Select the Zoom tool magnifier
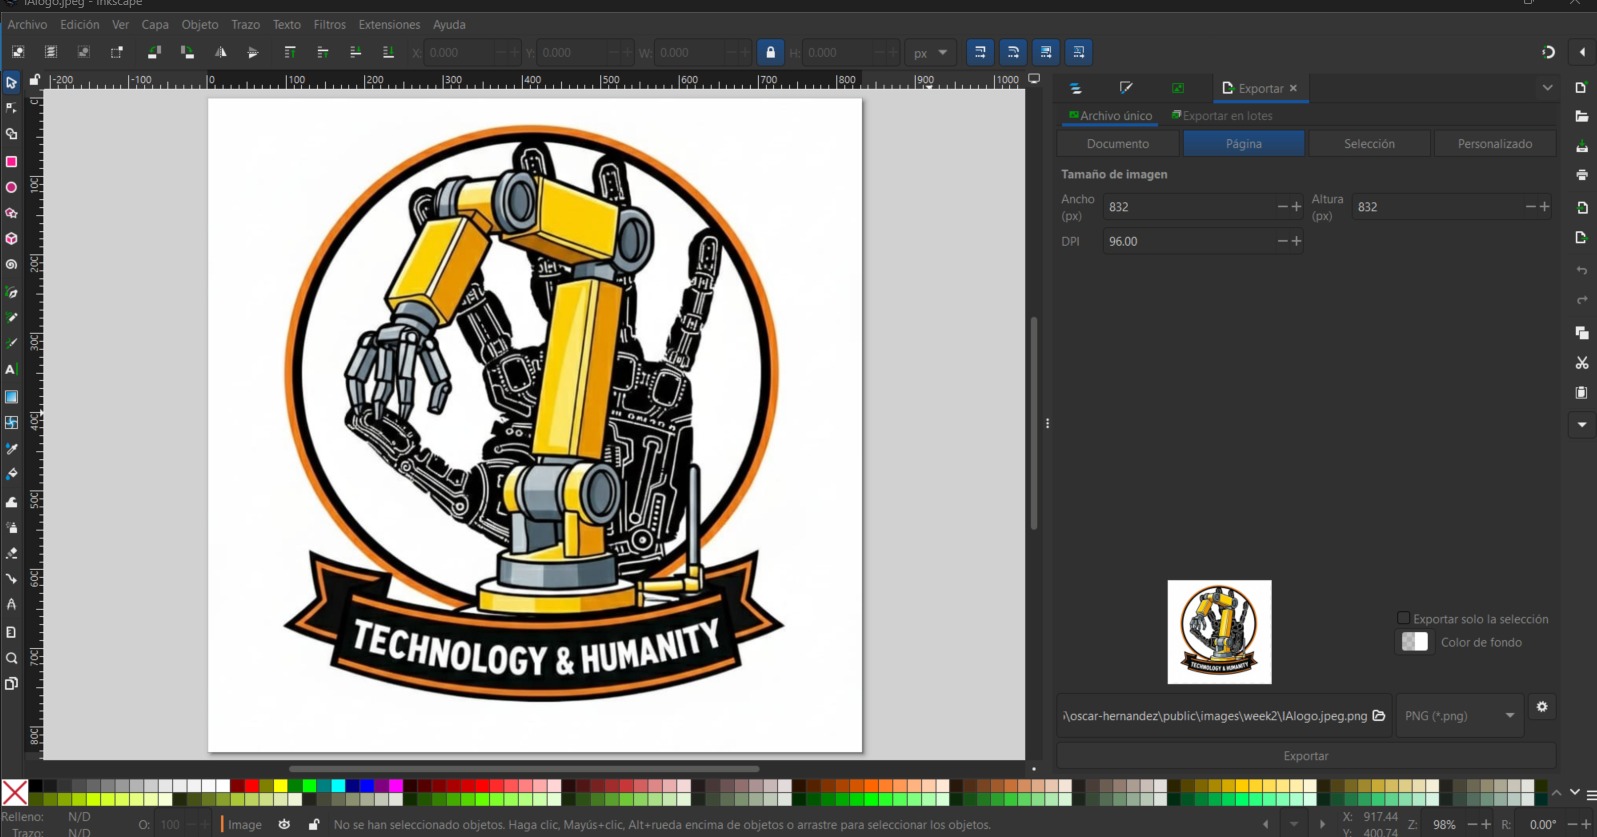Viewport: 1597px width, 837px height. [11, 658]
